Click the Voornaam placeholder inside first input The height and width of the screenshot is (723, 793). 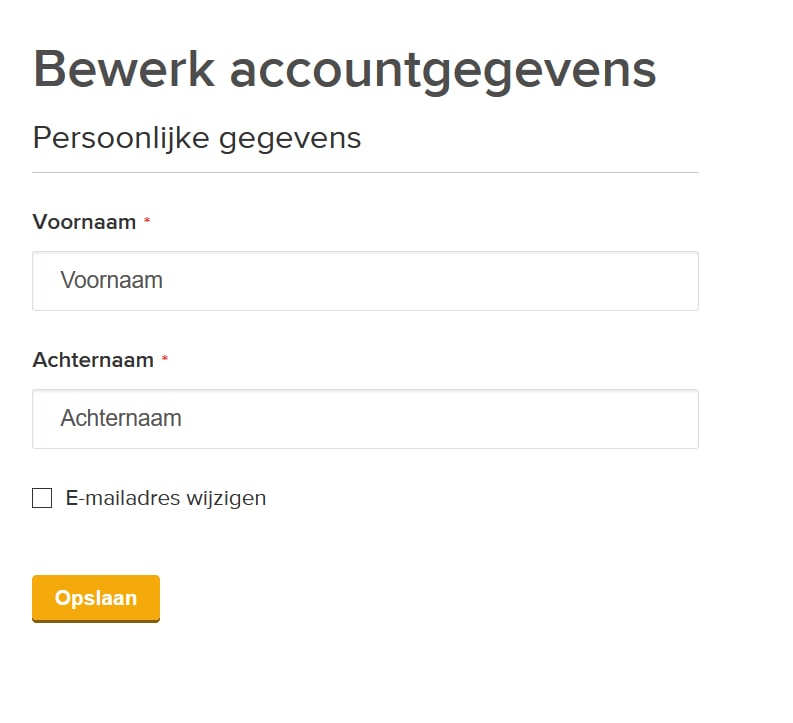pos(111,281)
